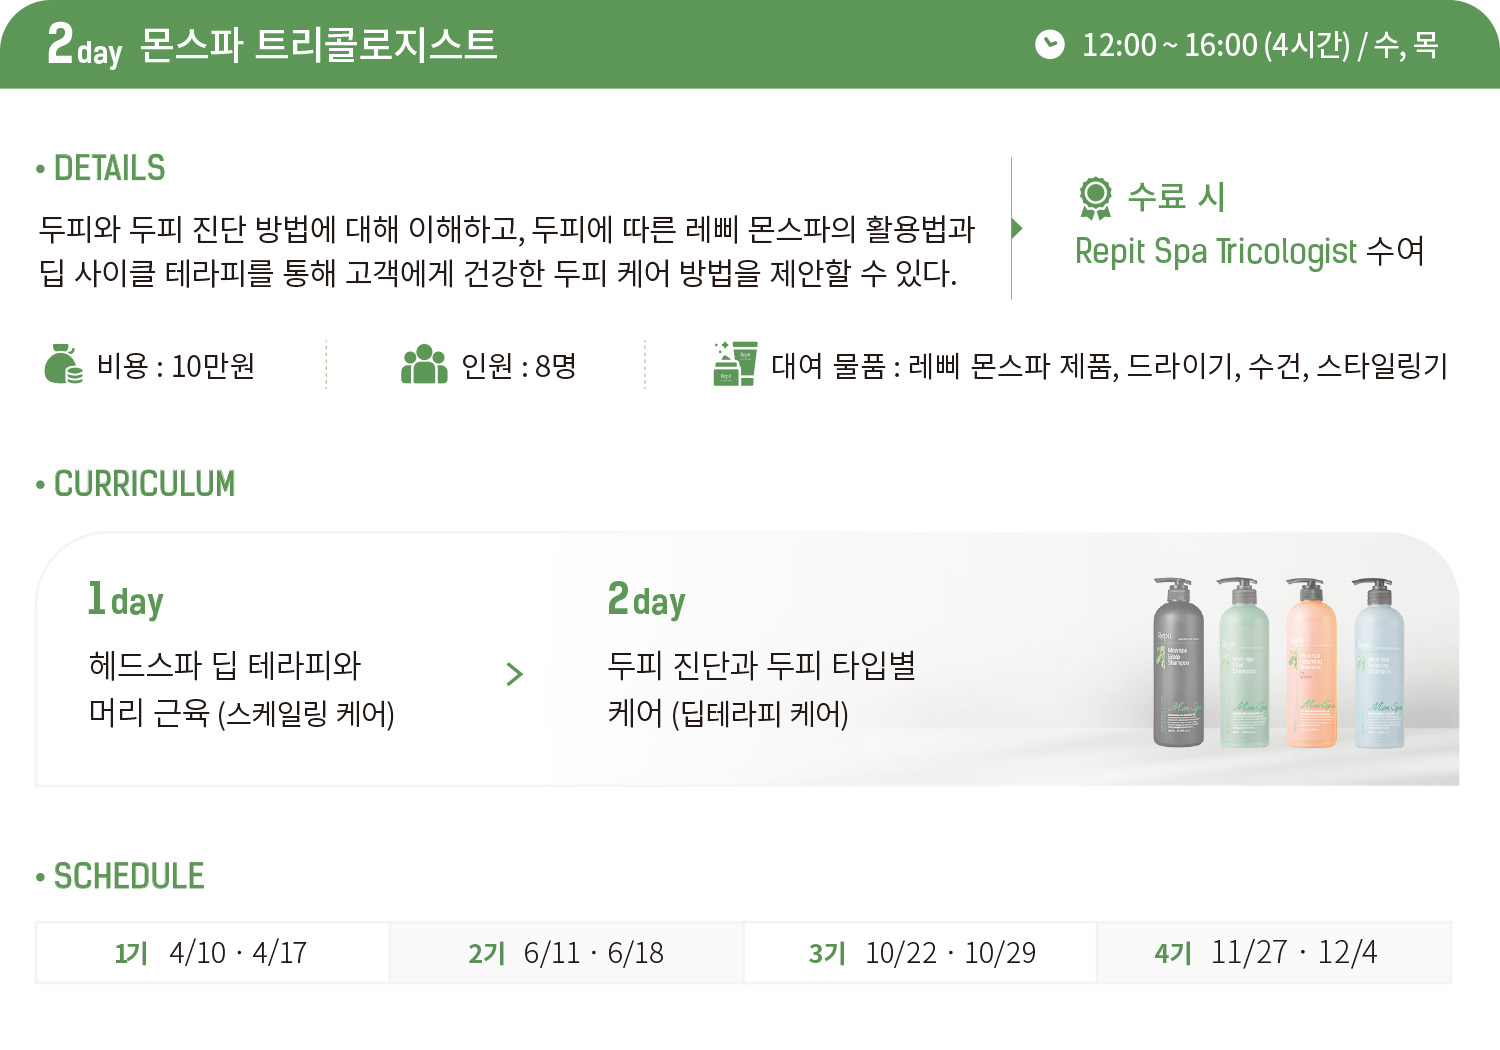Click the clock icon beside the 12:00 time

(x=1049, y=44)
